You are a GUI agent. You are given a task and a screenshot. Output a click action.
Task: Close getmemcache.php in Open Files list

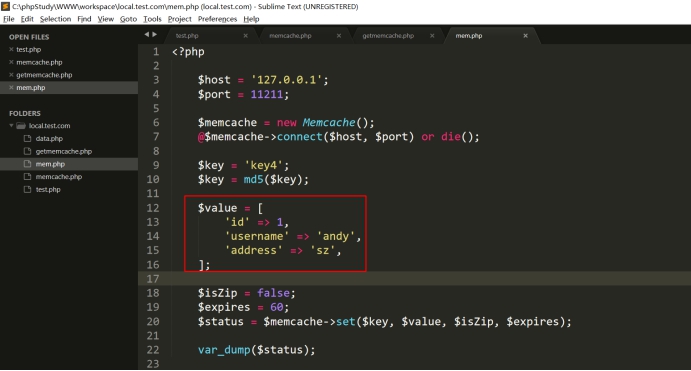tap(11, 75)
